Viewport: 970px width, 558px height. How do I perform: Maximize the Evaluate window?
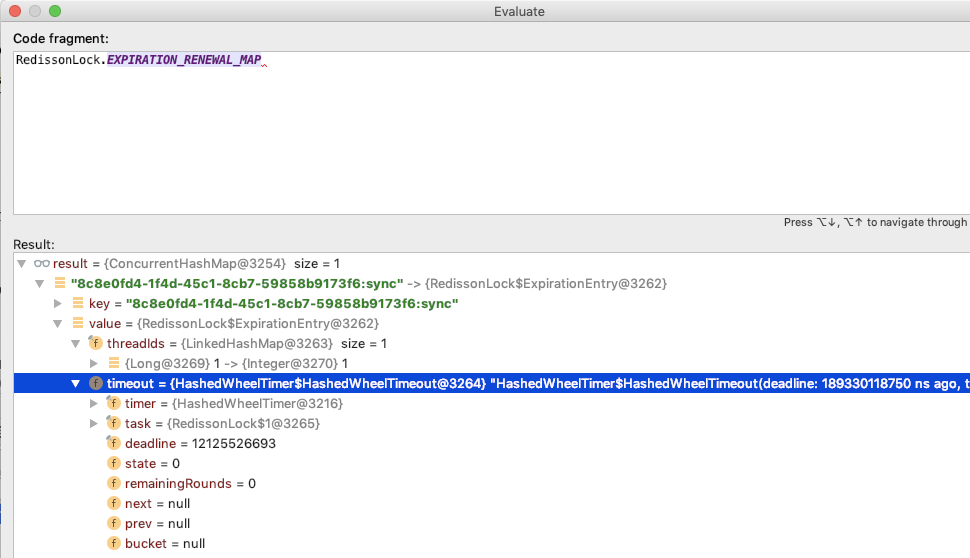55,11
